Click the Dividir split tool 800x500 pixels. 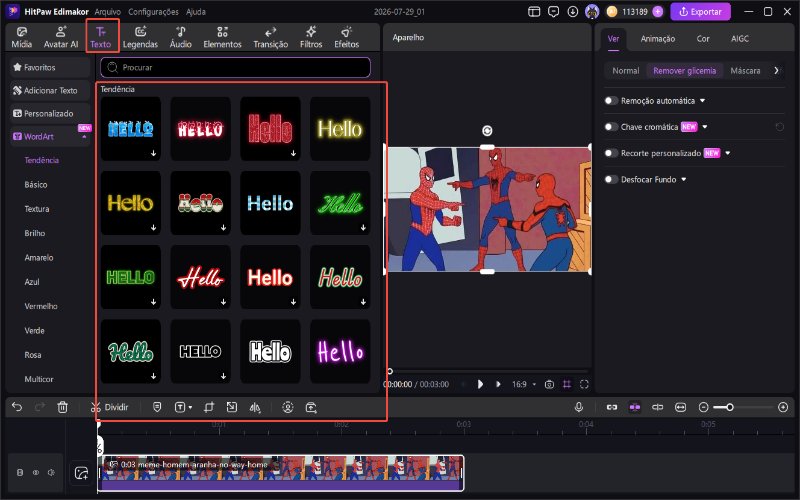[x=109, y=407]
